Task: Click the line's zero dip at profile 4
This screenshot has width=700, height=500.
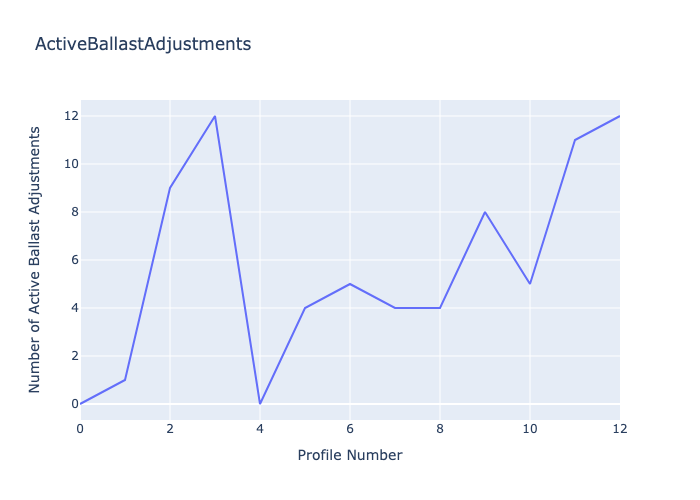Action: pyautogui.click(x=260, y=403)
